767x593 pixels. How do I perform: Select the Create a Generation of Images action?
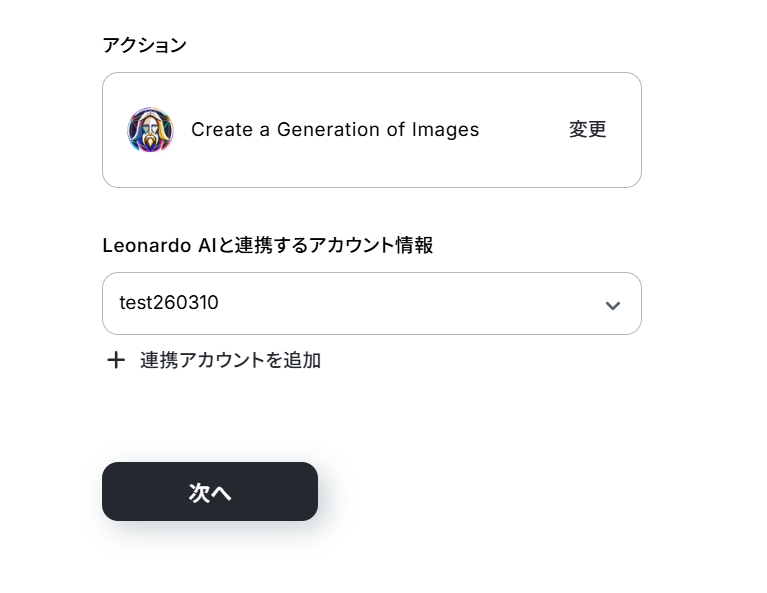pos(335,130)
